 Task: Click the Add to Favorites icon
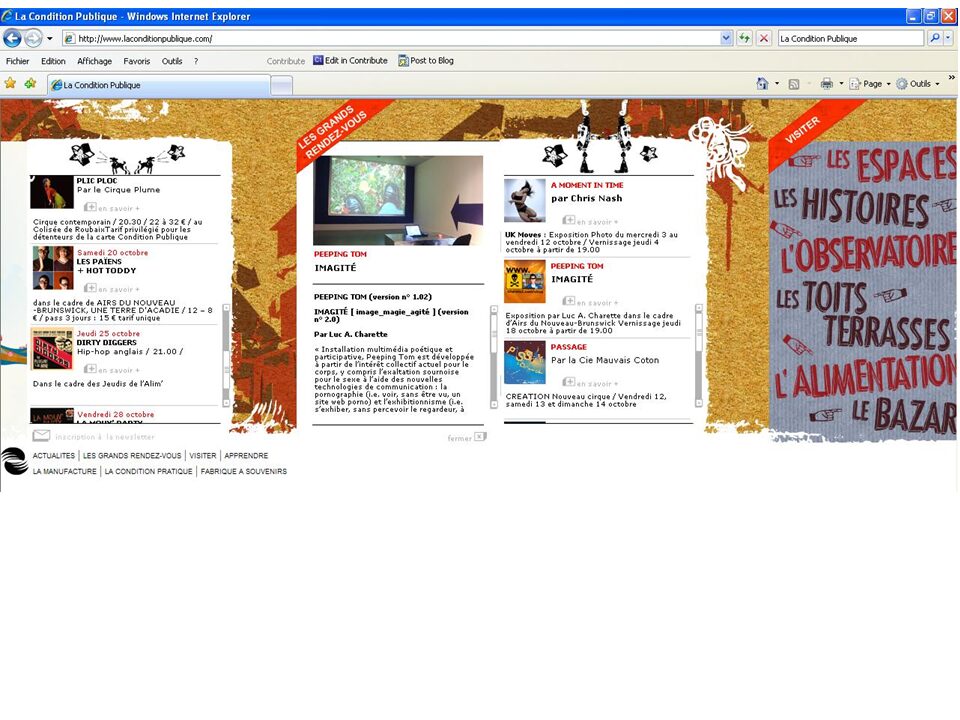[x=30, y=84]
